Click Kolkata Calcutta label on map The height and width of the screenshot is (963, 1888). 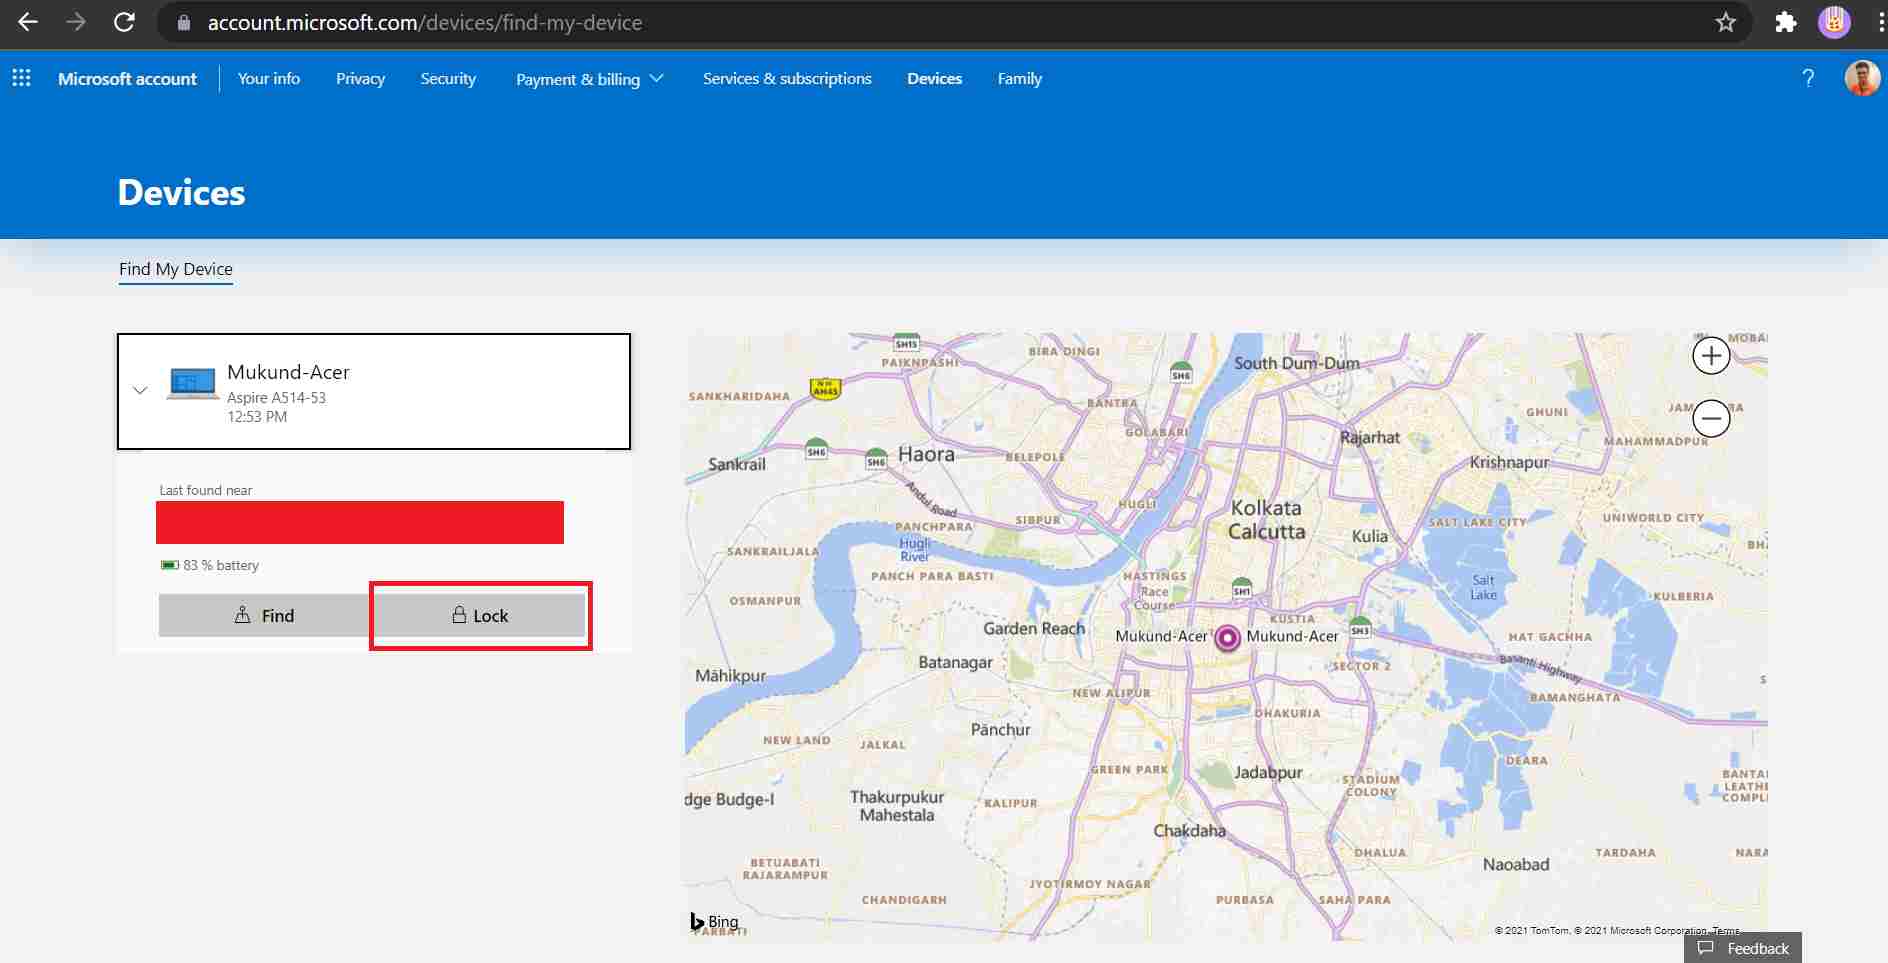[x=1266, y=520]
